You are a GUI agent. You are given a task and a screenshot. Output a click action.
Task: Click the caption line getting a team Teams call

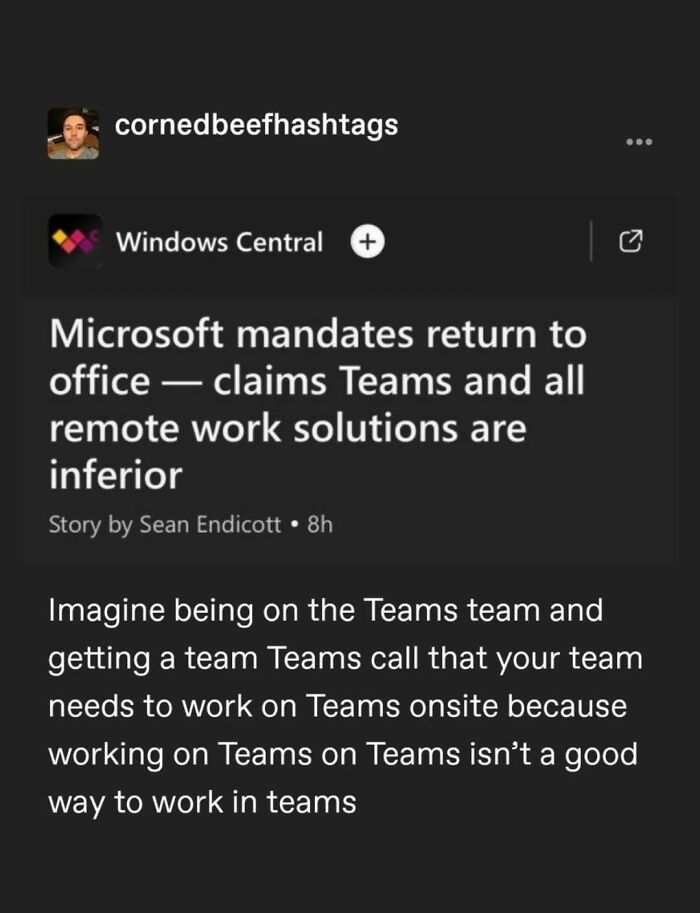(345, 658)
